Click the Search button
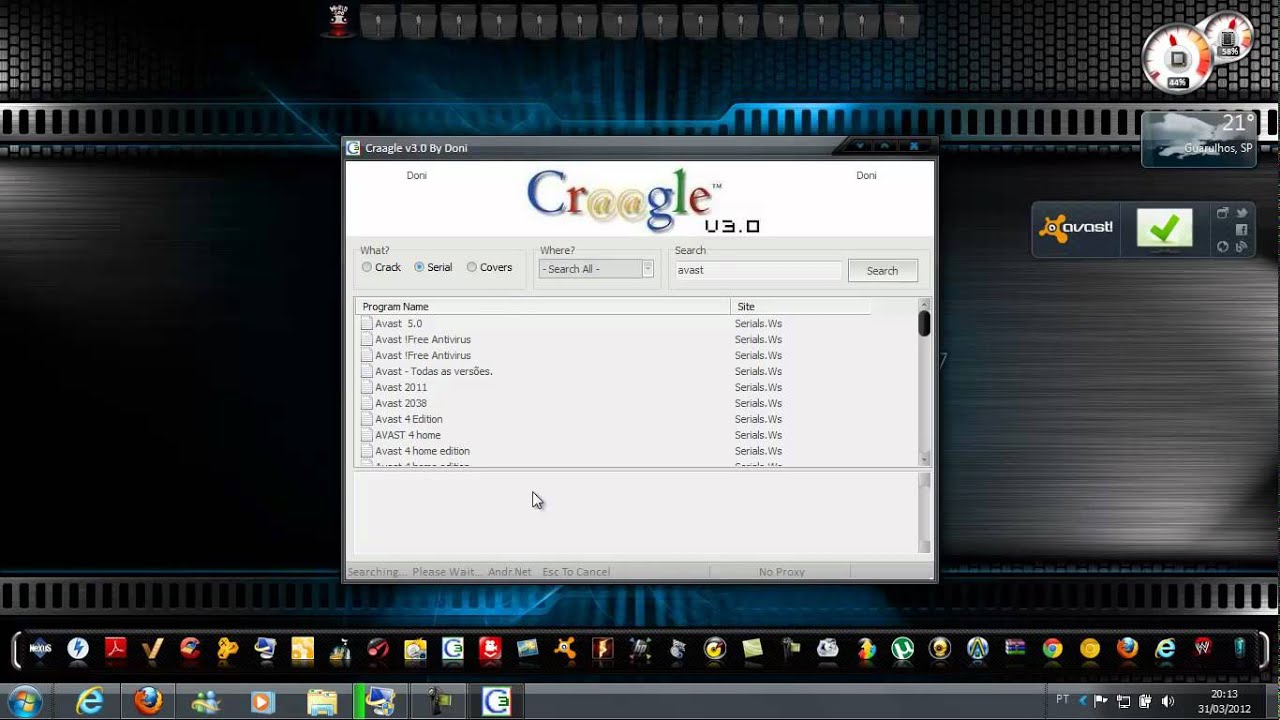The height and width of the screenshot is (720, 1280). pos(882,270)
